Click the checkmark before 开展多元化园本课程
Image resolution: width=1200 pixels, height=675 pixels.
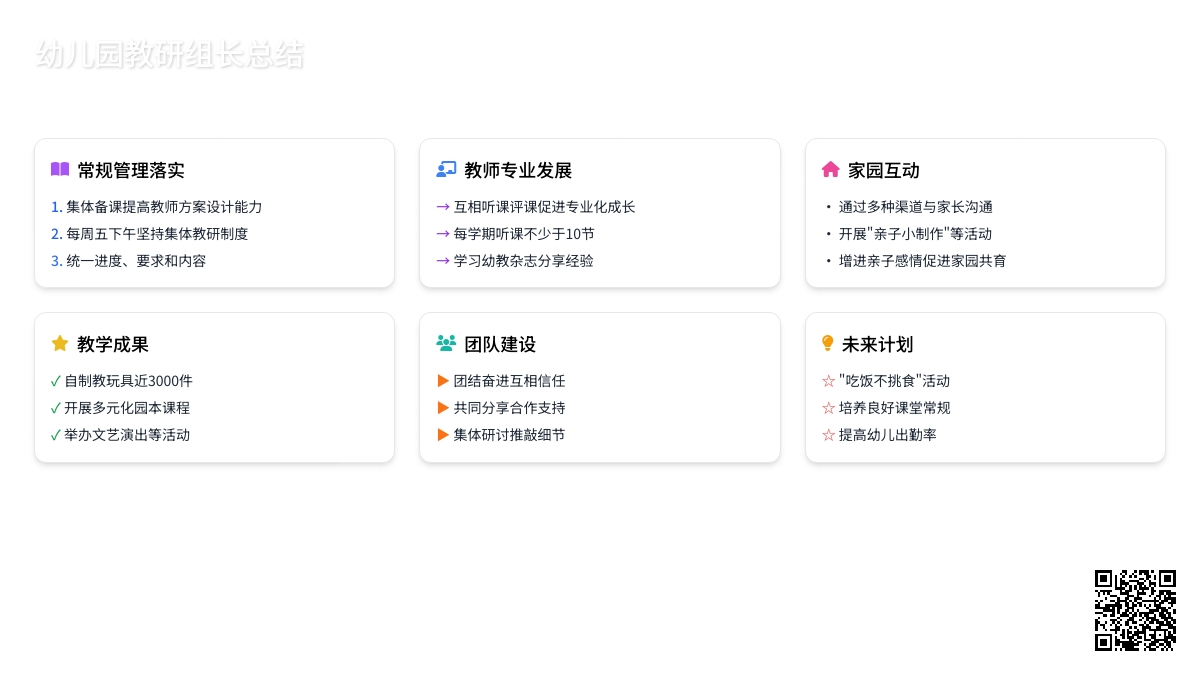pos(56,408)
